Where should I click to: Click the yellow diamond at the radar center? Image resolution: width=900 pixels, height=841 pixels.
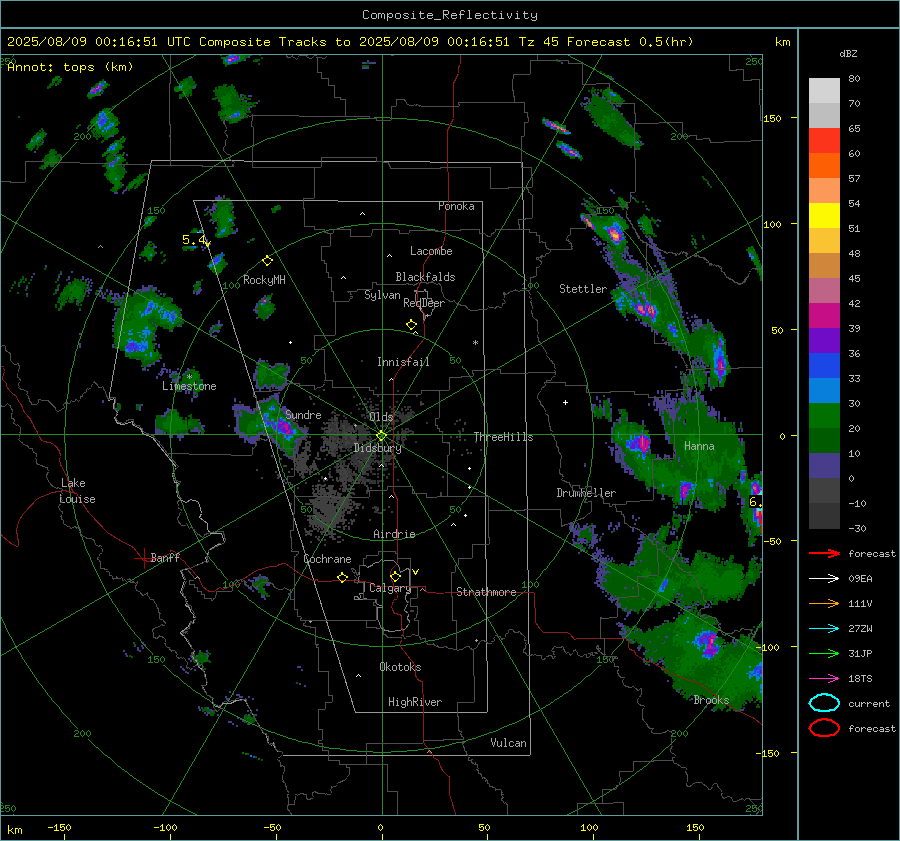(x=381, y=436)
